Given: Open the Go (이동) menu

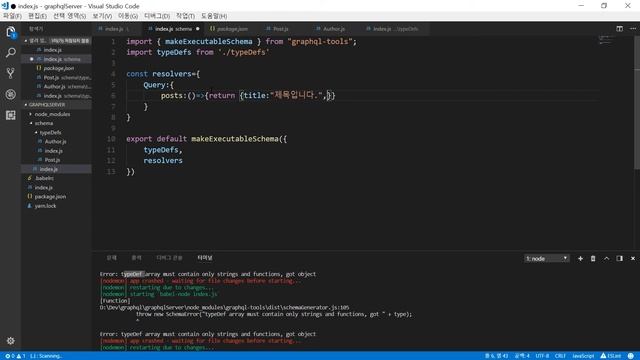Looking at the screenshot, I should tap(128, 16).
